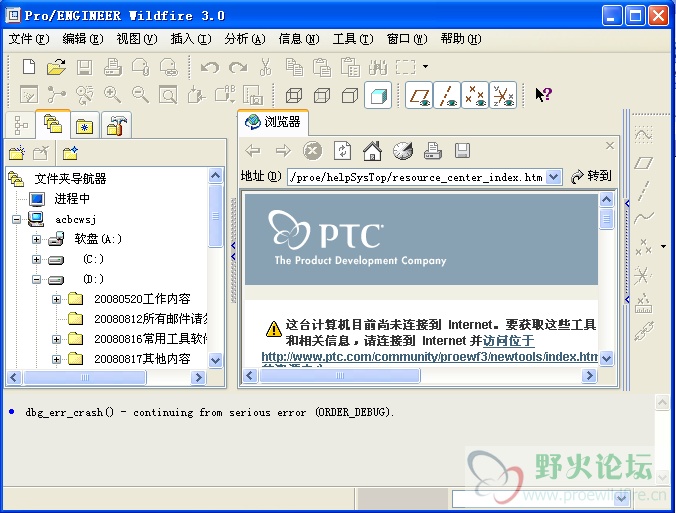
Task: Click the What's This context help icon
Action: point(543,94)
